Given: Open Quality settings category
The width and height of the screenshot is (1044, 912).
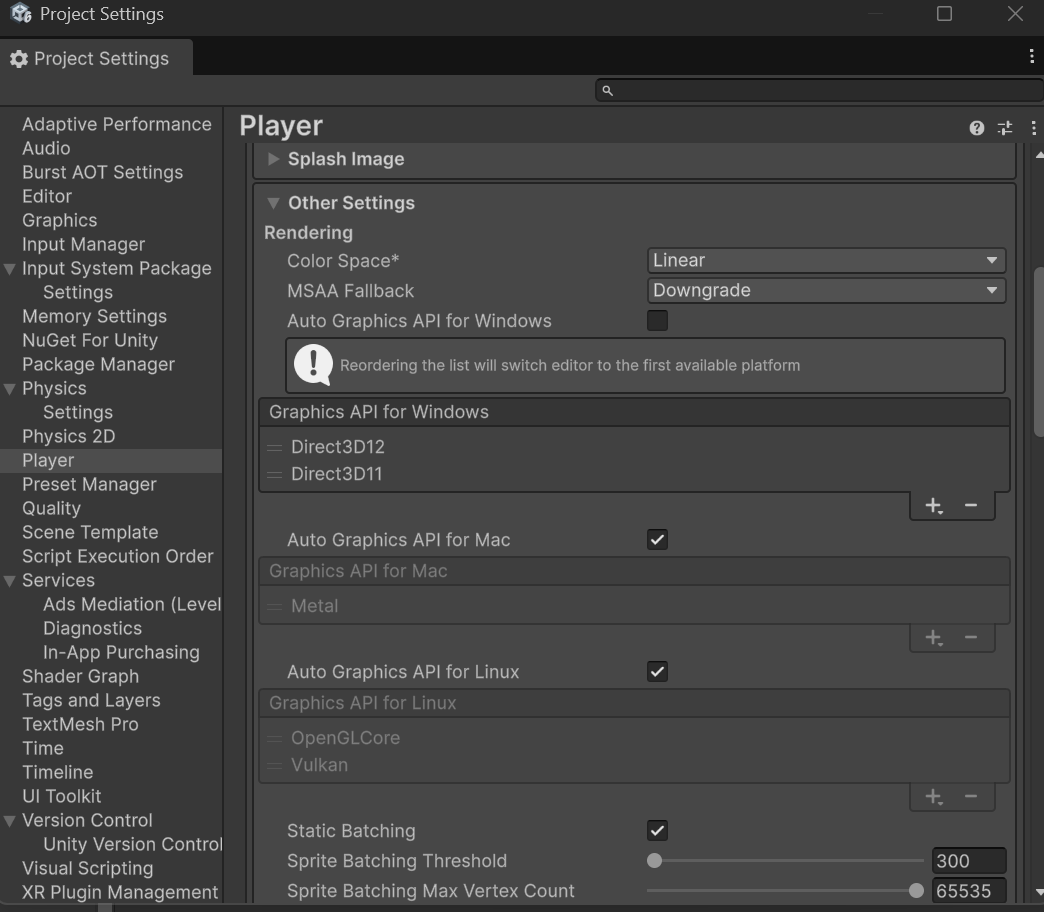Looking at the screenshot, I should 51,508.
